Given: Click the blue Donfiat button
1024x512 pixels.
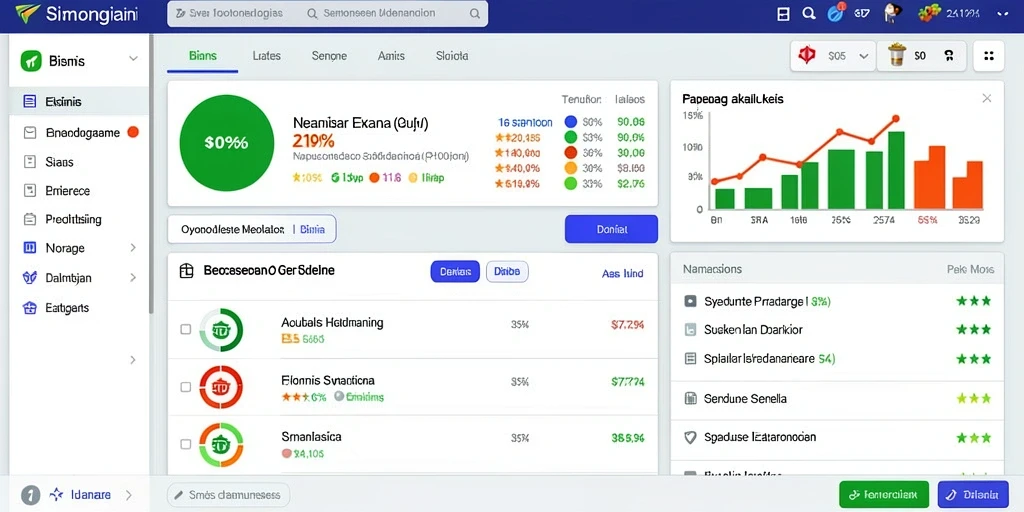Looking at the screenshot, I should coord(611,229).
